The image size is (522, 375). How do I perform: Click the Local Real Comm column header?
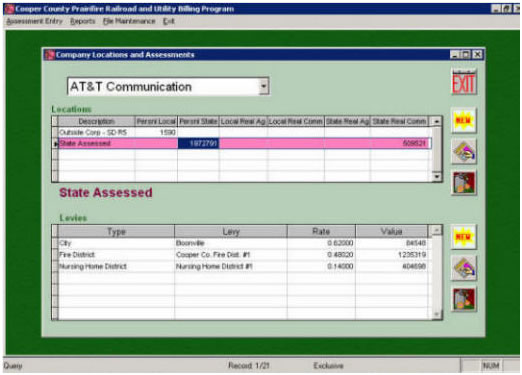click(x=296, y=121)
